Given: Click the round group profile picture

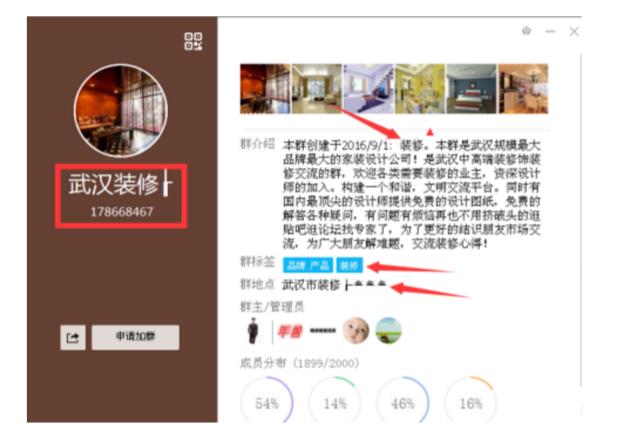Looking at the screenshot, I should tap(121, 110).
